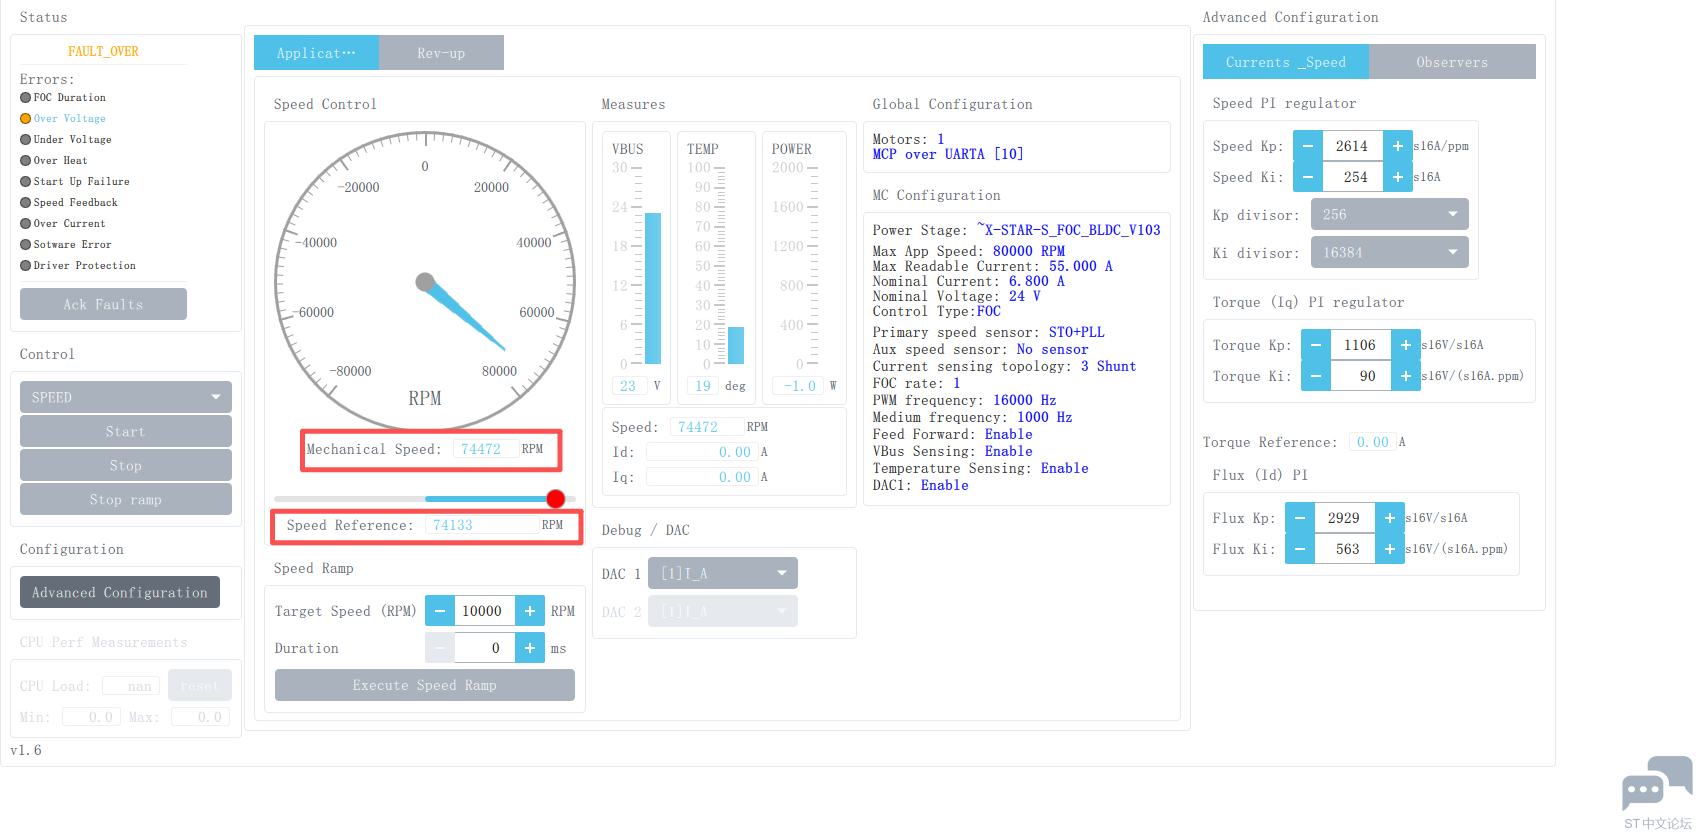Switch to the Rev-up tab
This screenshot has height=839, width=1701.
(441, 53)
